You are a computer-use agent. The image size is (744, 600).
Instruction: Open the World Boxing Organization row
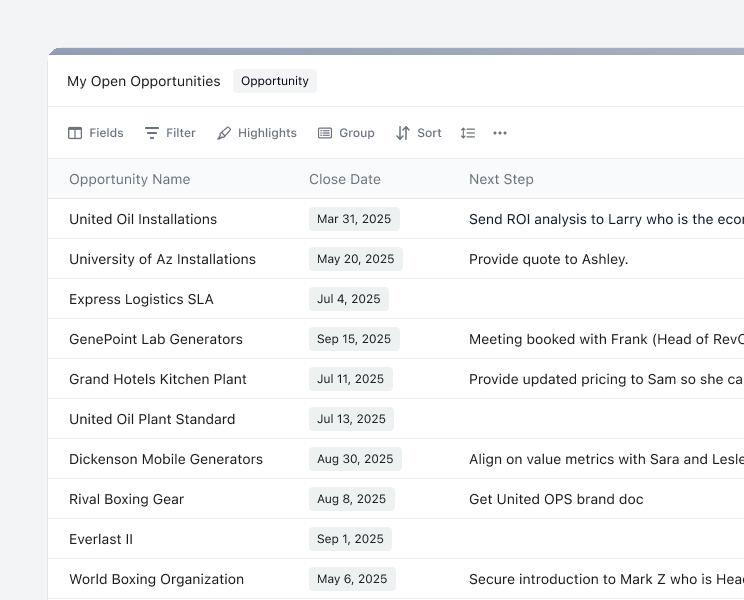tap(157, 579)
